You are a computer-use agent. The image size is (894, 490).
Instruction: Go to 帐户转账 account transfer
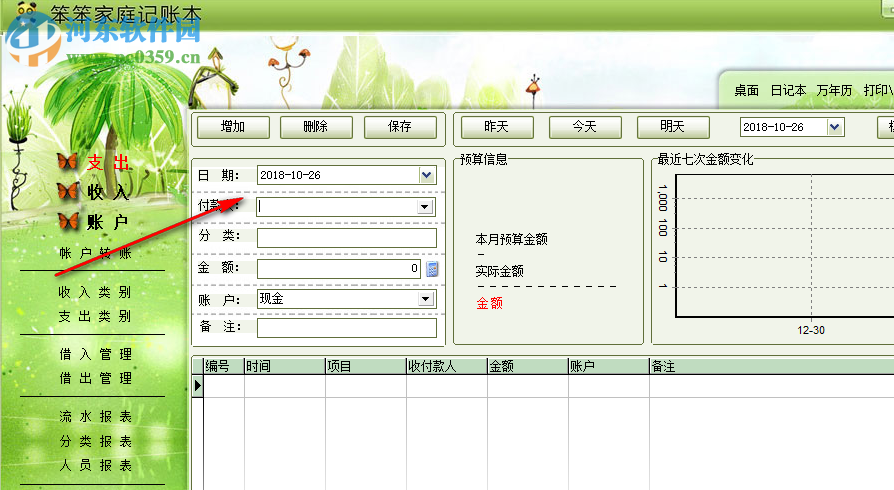[96, 253]
